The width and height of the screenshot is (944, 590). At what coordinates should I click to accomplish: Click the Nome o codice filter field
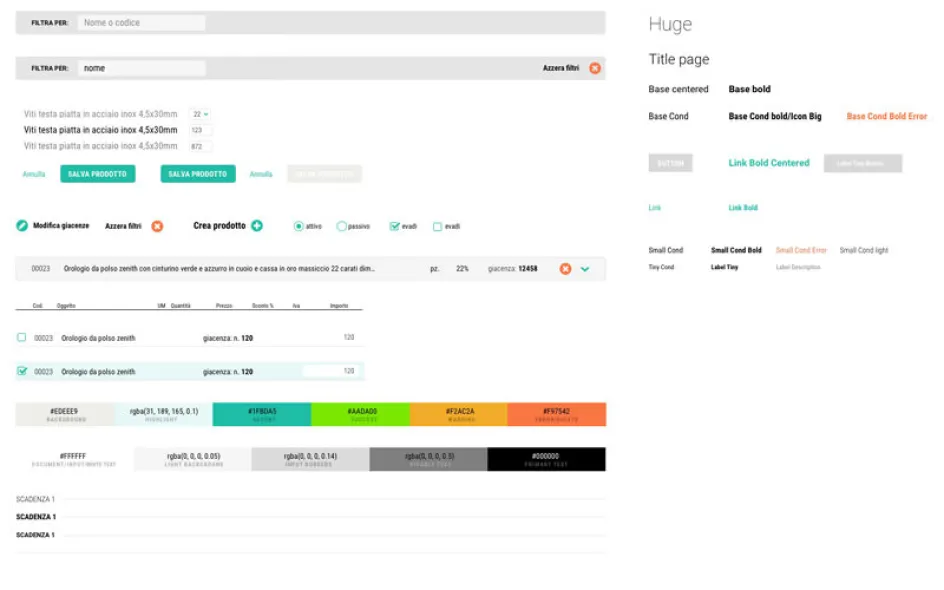click(x=141, y=22)
